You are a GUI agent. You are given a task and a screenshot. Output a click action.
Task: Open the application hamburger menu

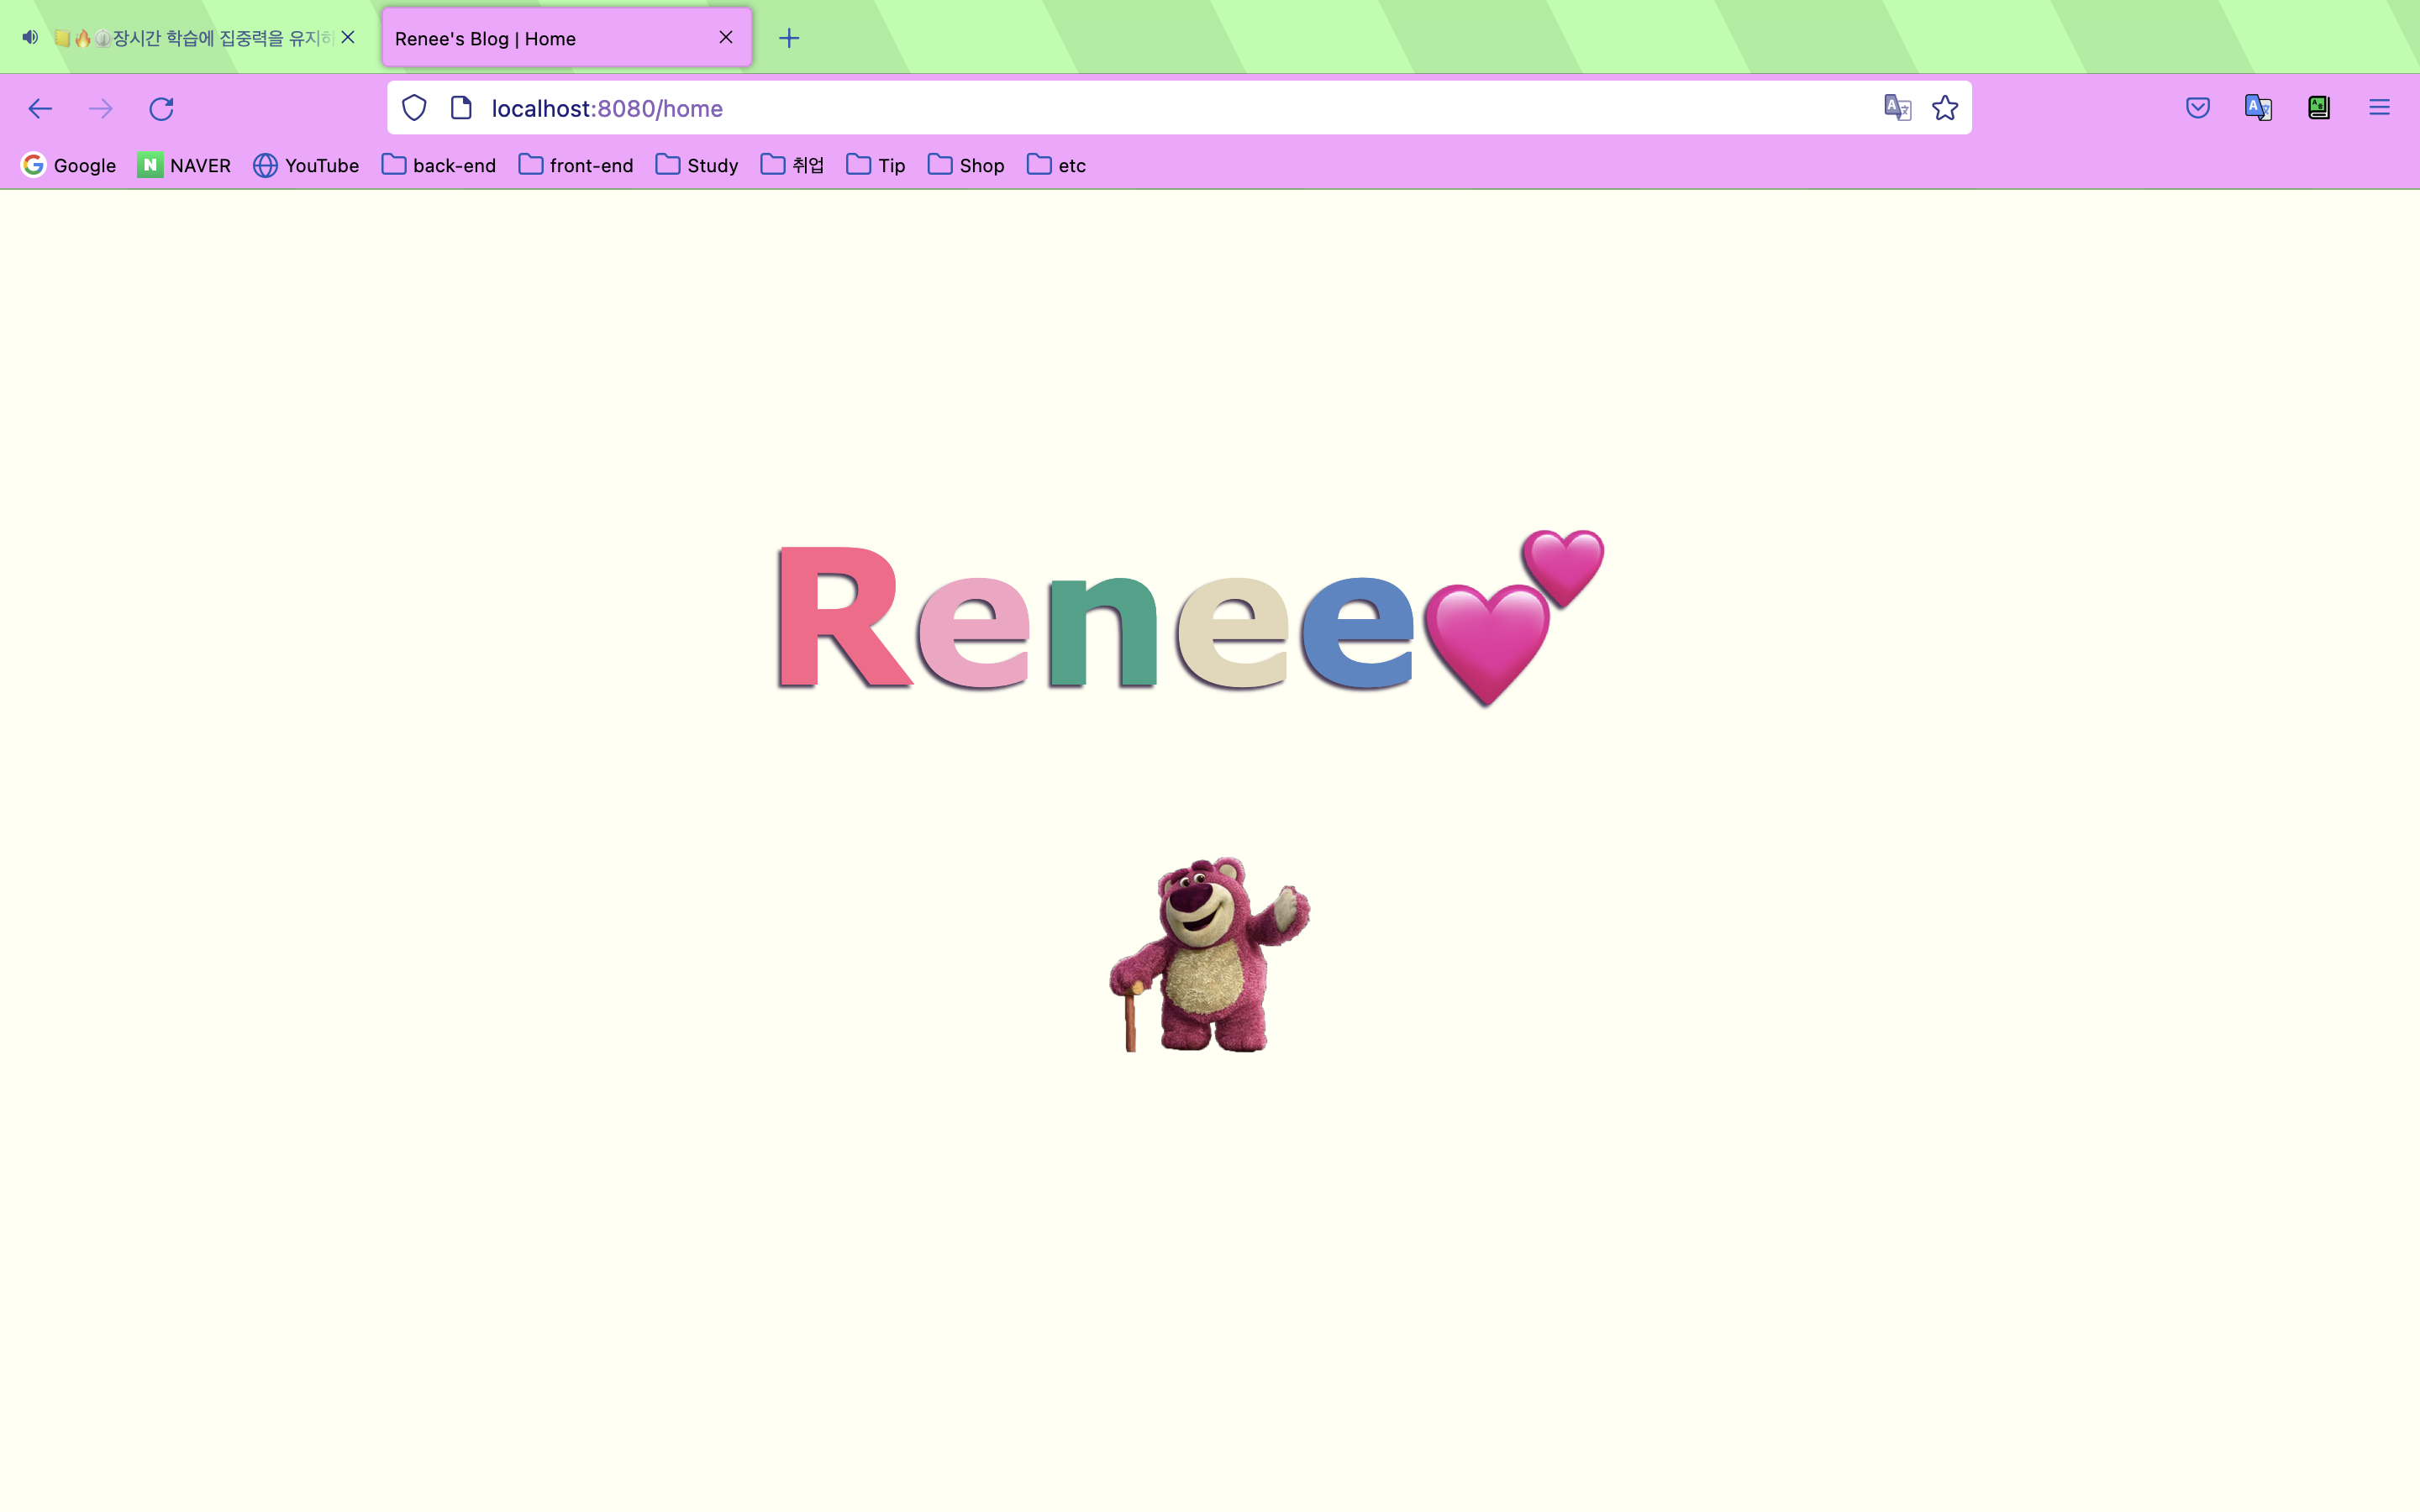click(x=2379, y=108)
